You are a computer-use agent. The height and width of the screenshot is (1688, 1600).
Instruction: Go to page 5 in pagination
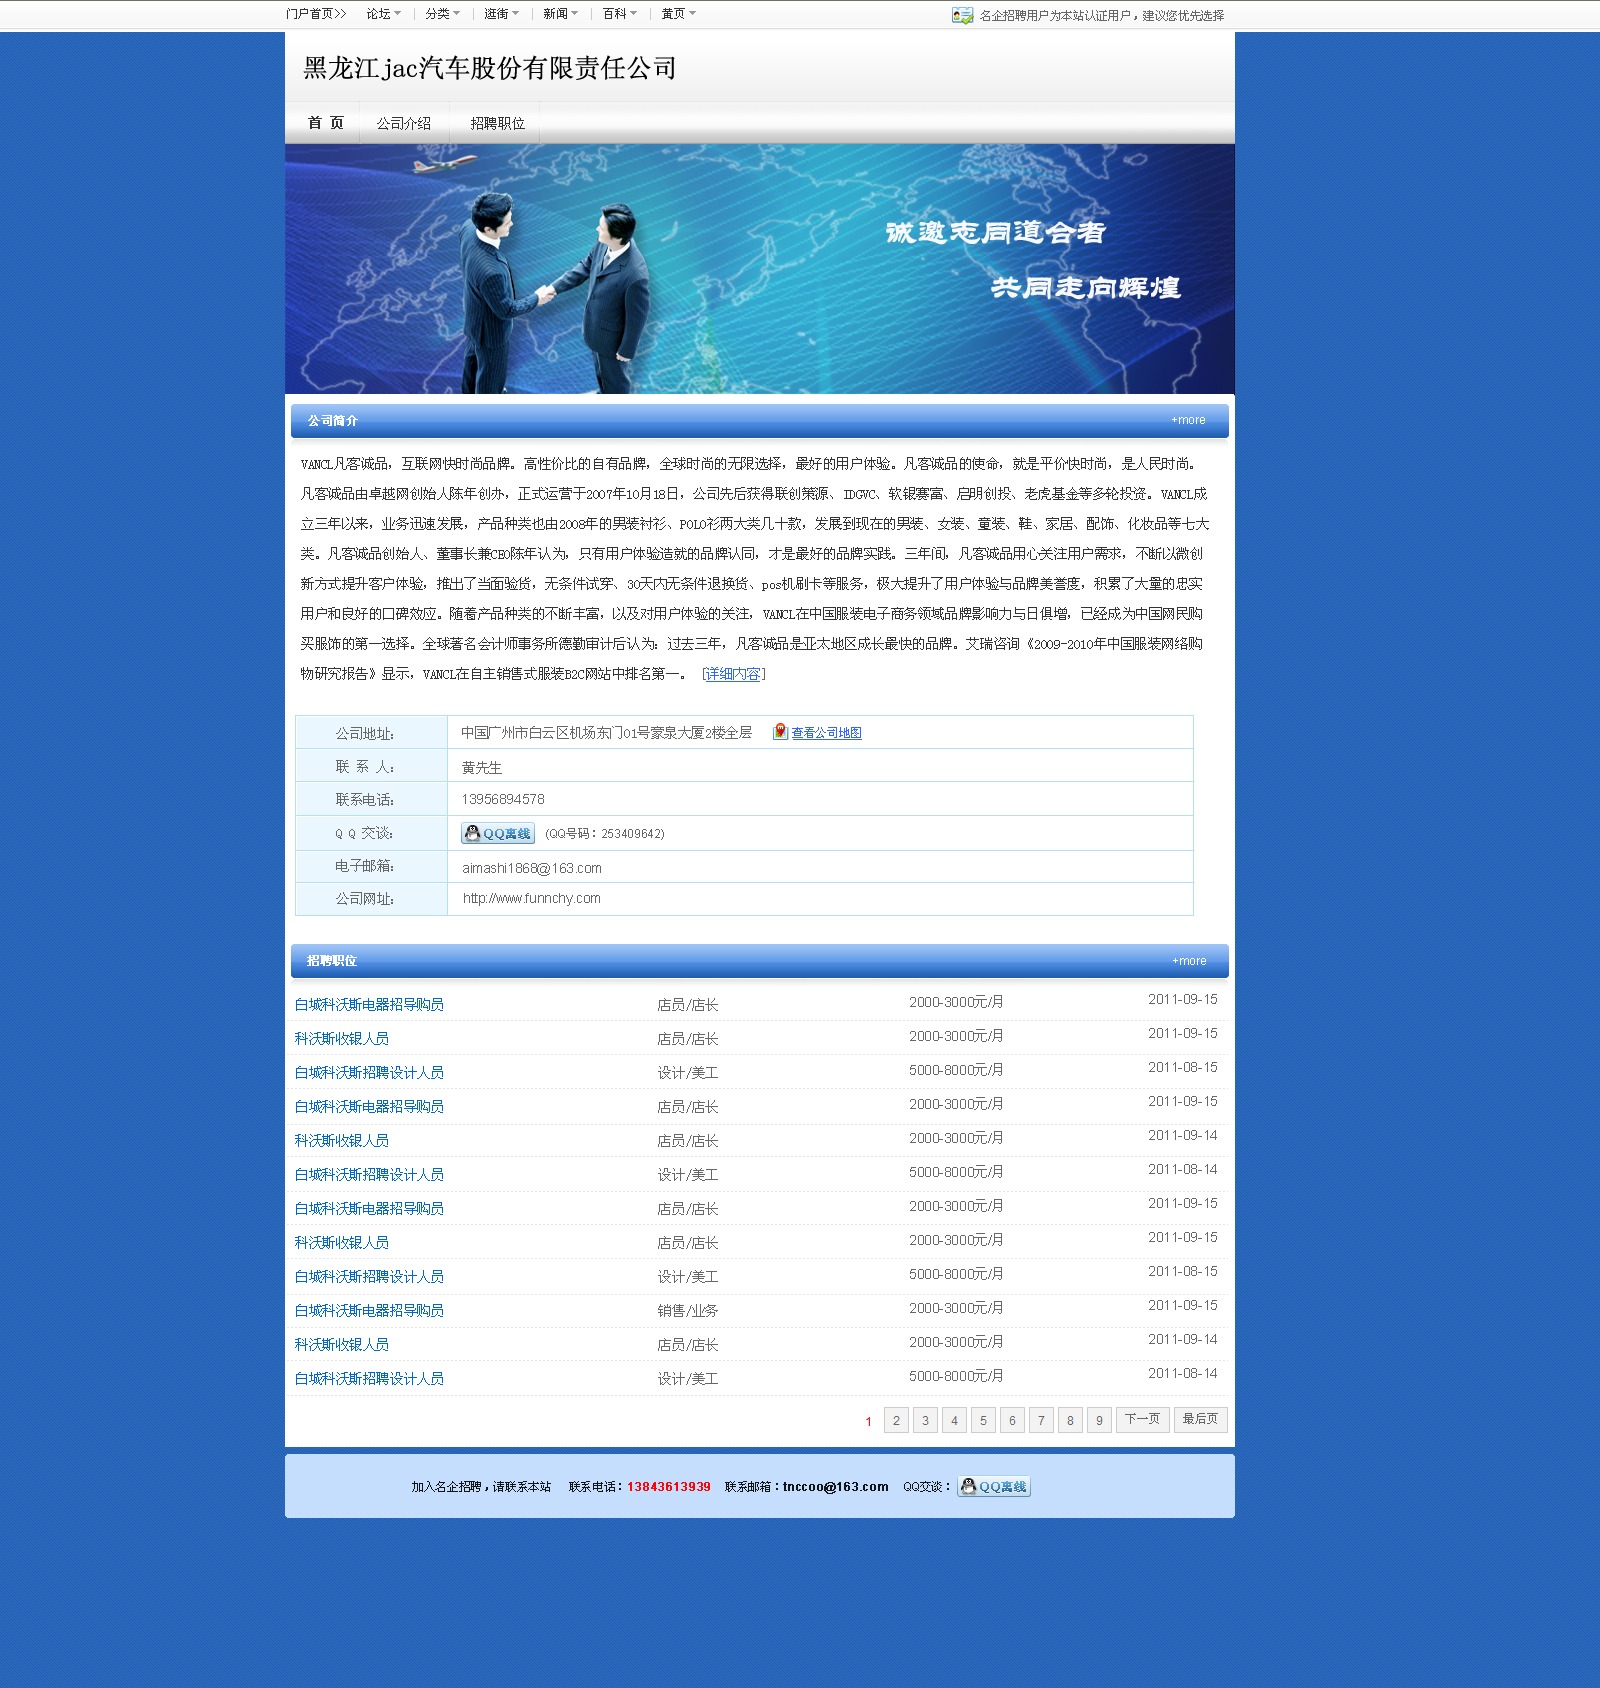pos(983,1420)
